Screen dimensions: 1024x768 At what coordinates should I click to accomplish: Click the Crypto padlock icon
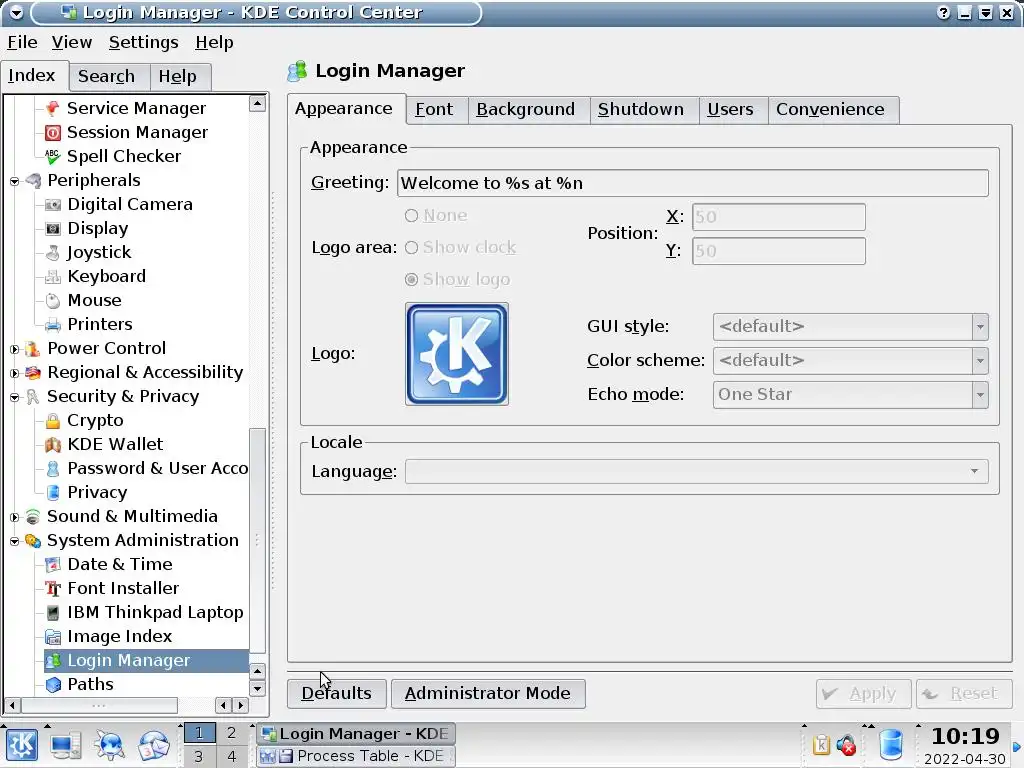click(53, 421)
